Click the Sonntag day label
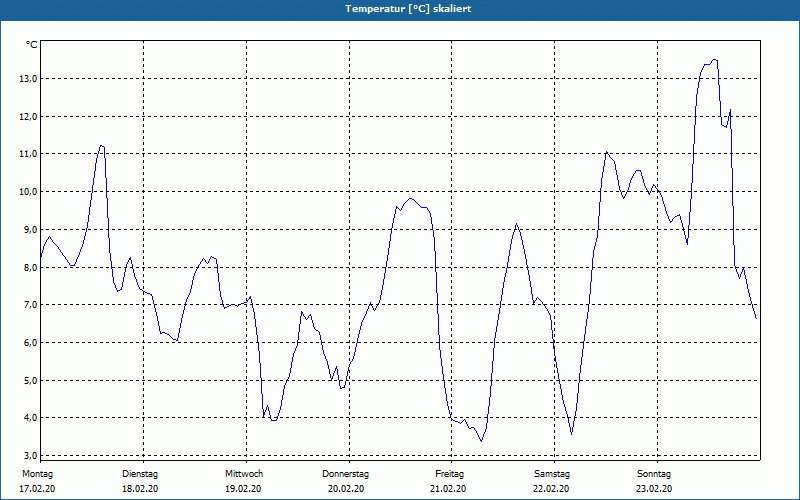The image size is (800, 500). (x=654, y=474)
